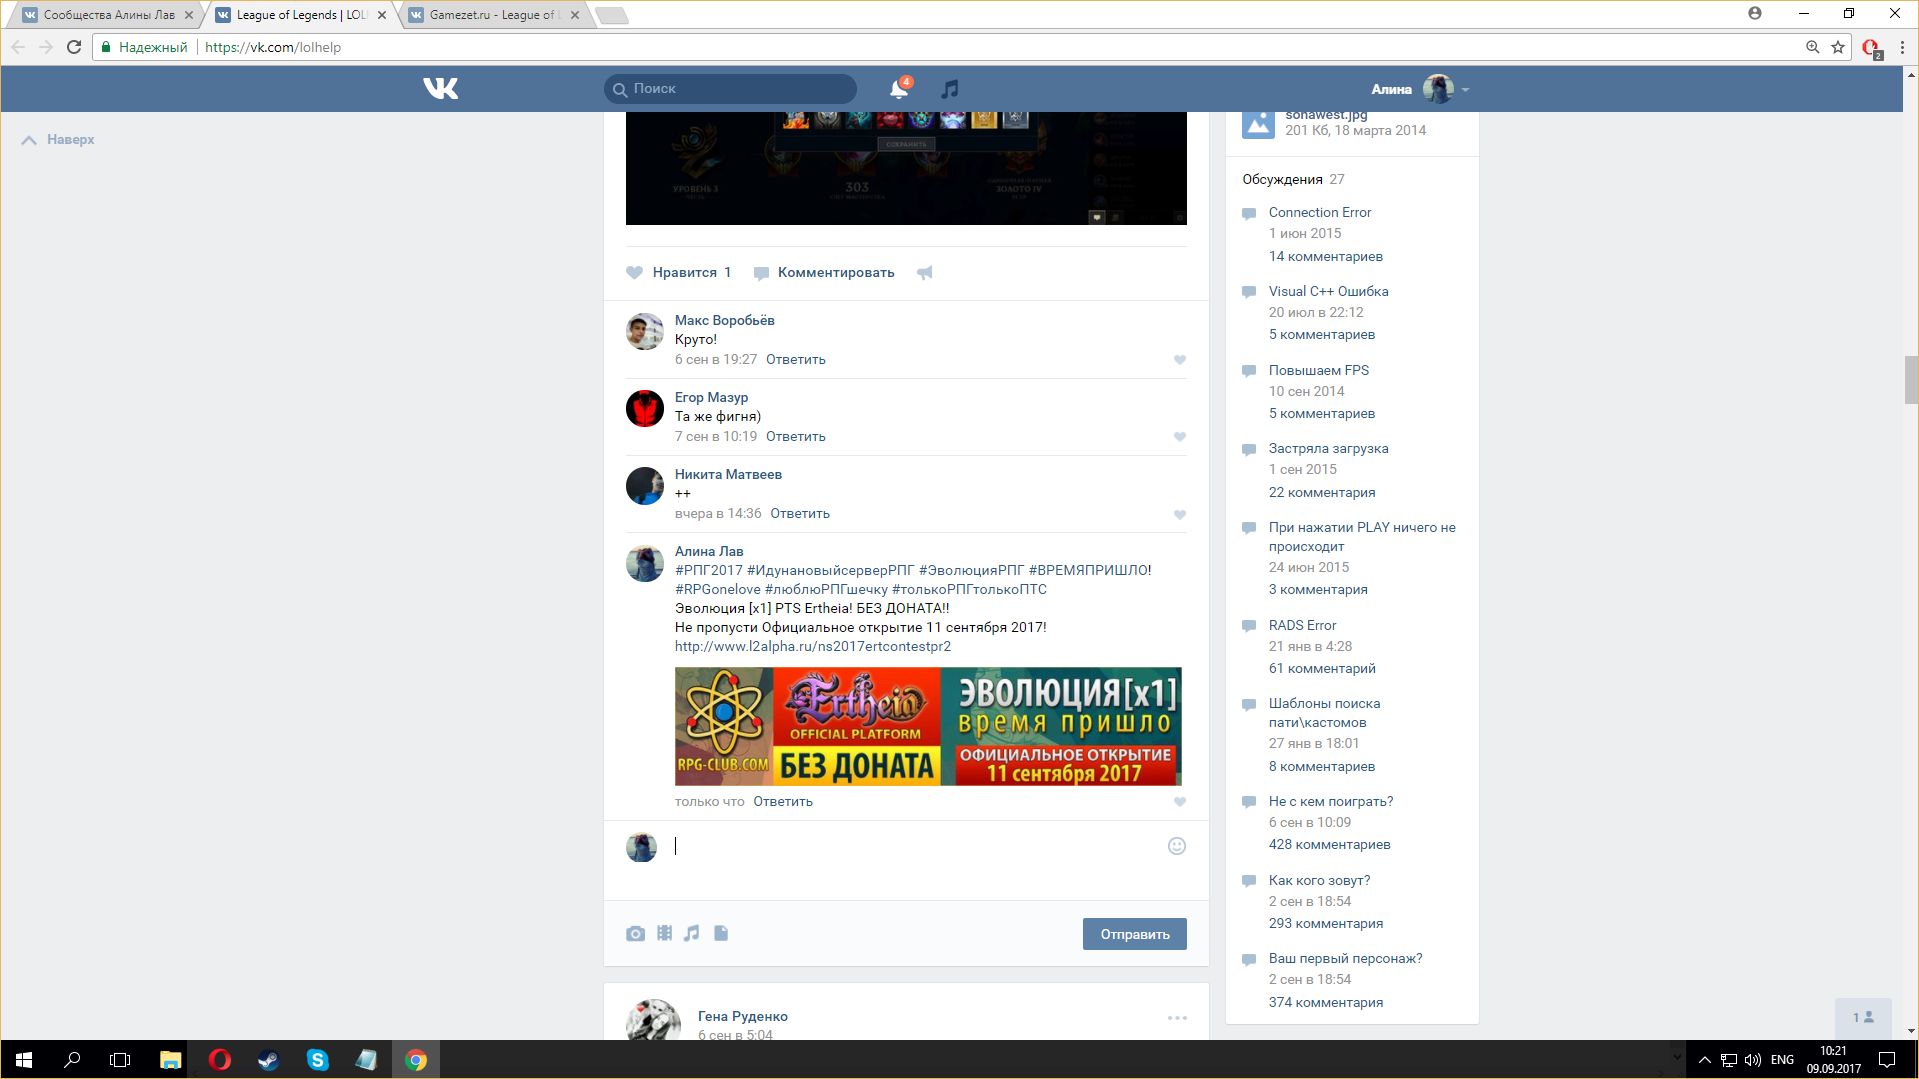Click the zoom magnifier in address bar

pyautogui.click(x=1812, y=47)
